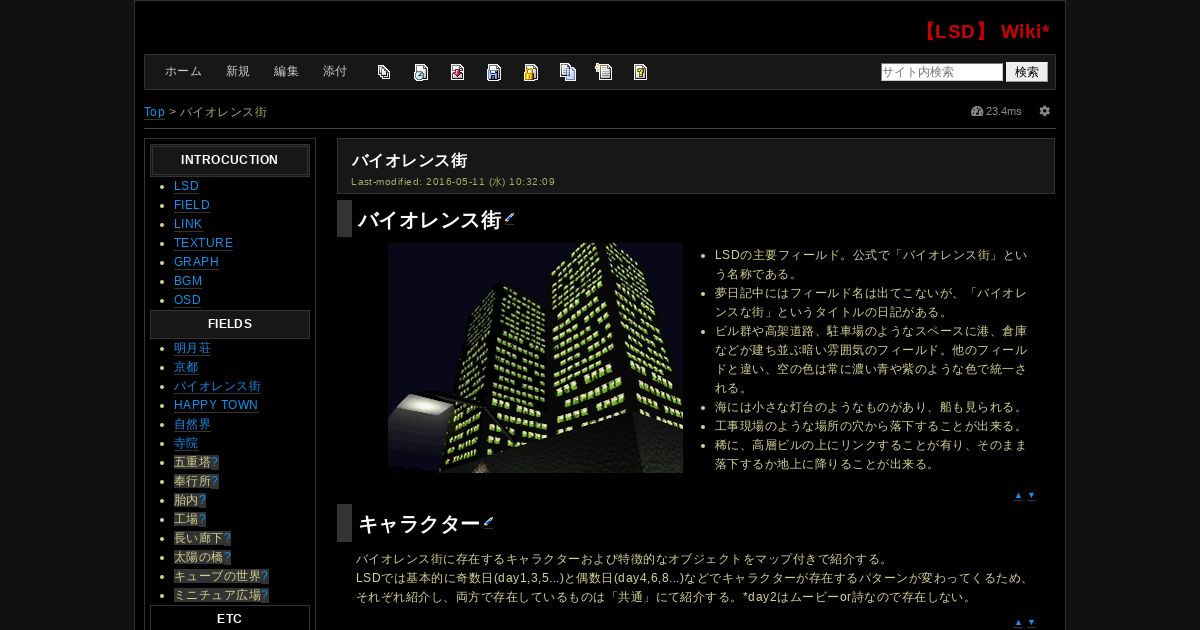Open the LSD sidebar link

click(186, 186)
